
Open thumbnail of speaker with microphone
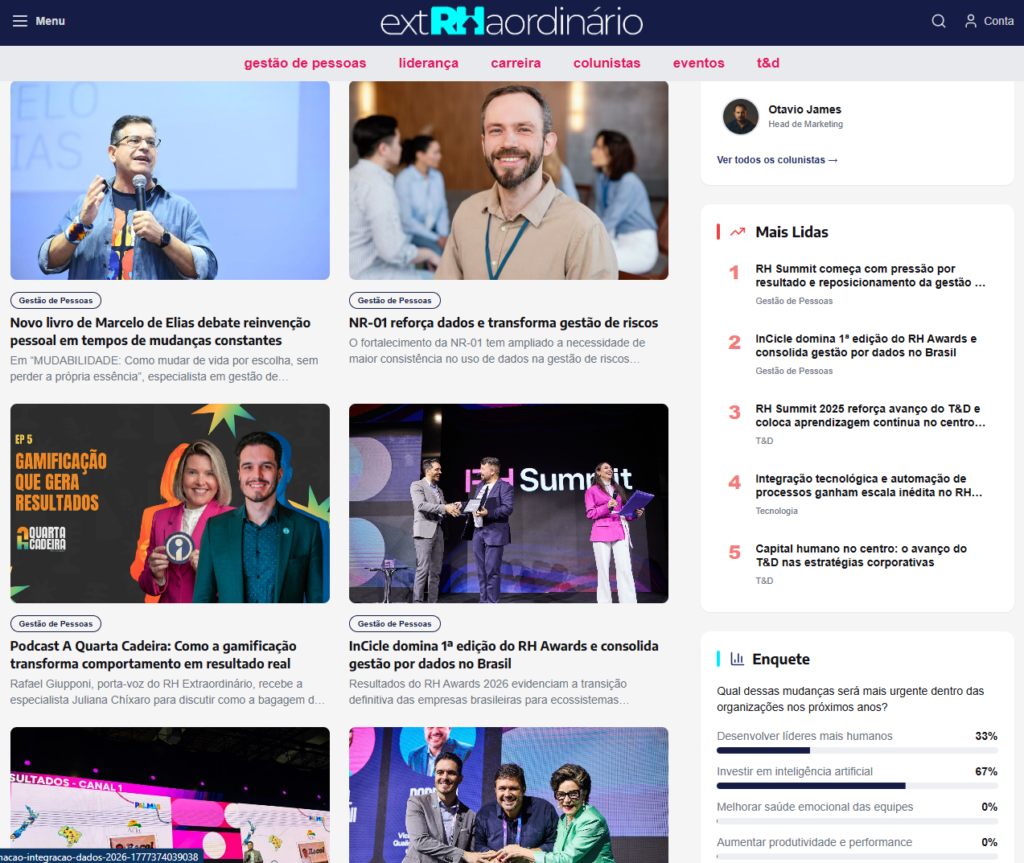(170, 180)
